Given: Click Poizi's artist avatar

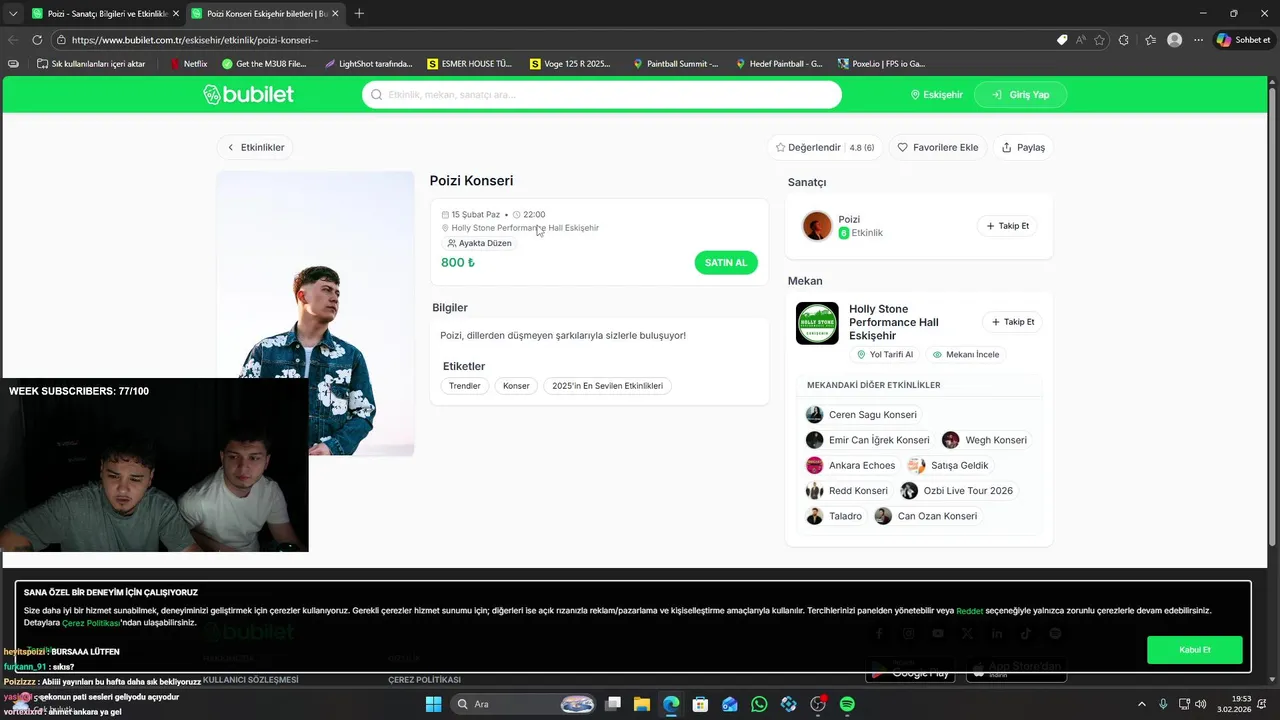Looking at the screenshot, I should [x=817, y=226].
